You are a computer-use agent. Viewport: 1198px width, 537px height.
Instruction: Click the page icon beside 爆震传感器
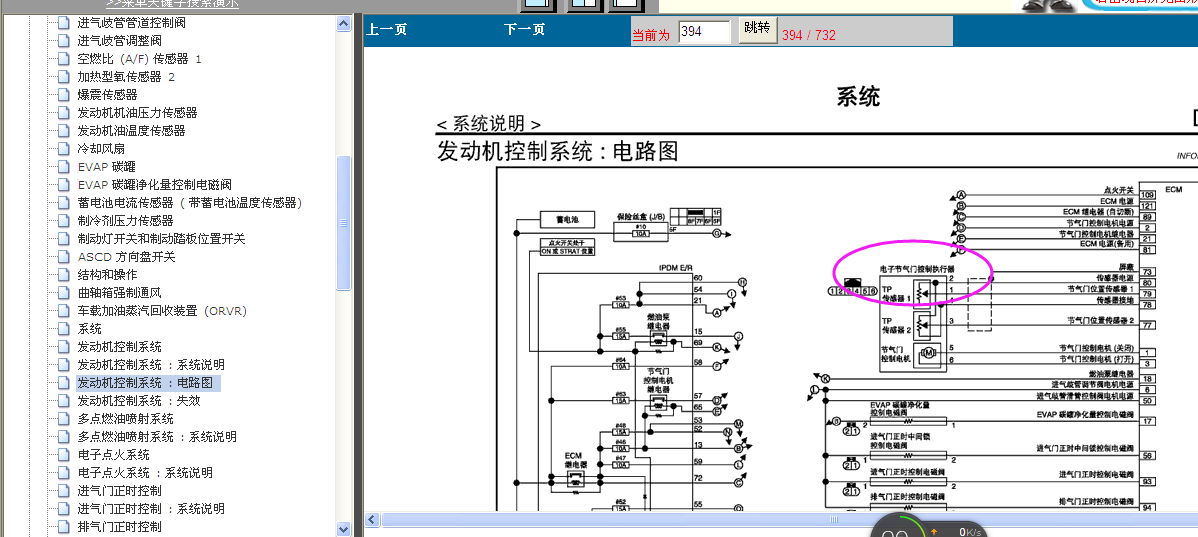pyautogui.click(x=63, y=95)
